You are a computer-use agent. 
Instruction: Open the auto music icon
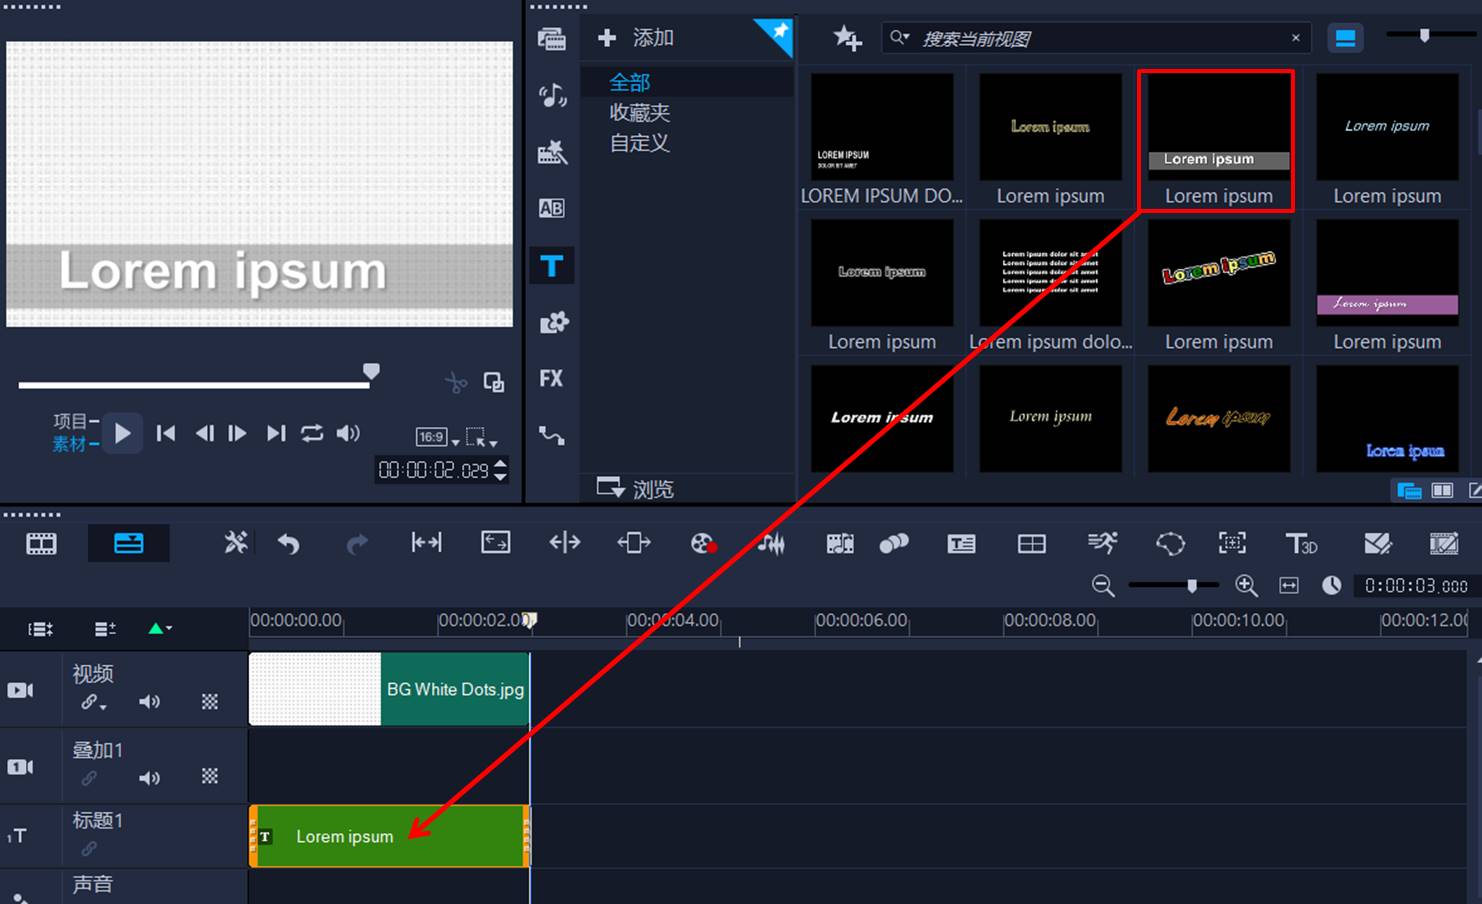pos(840,543)
